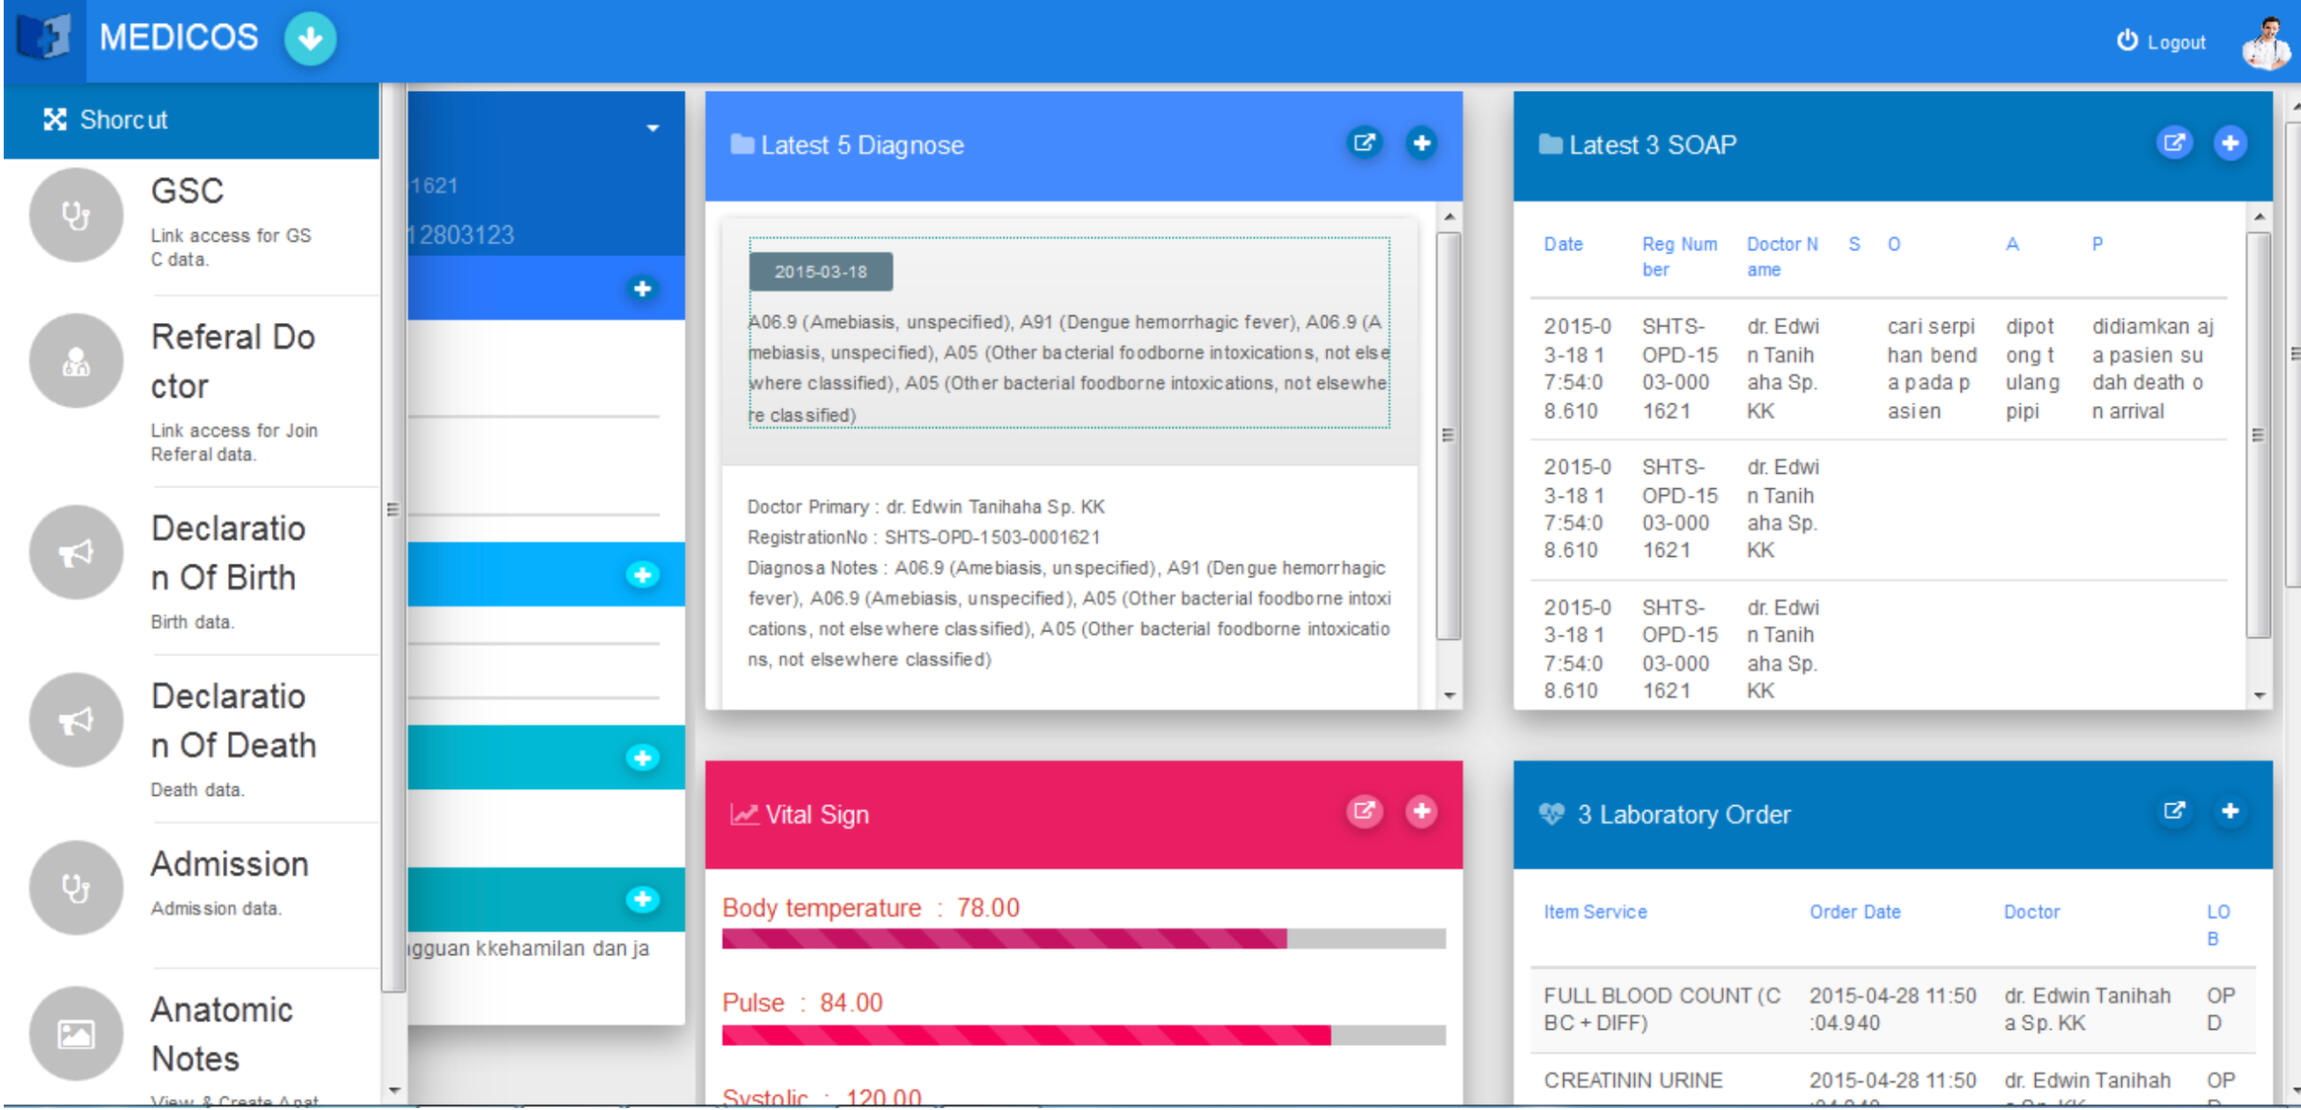Click the Logout link
This screenshot has width=2301, height=1110.
click(x=2162, y=42)
